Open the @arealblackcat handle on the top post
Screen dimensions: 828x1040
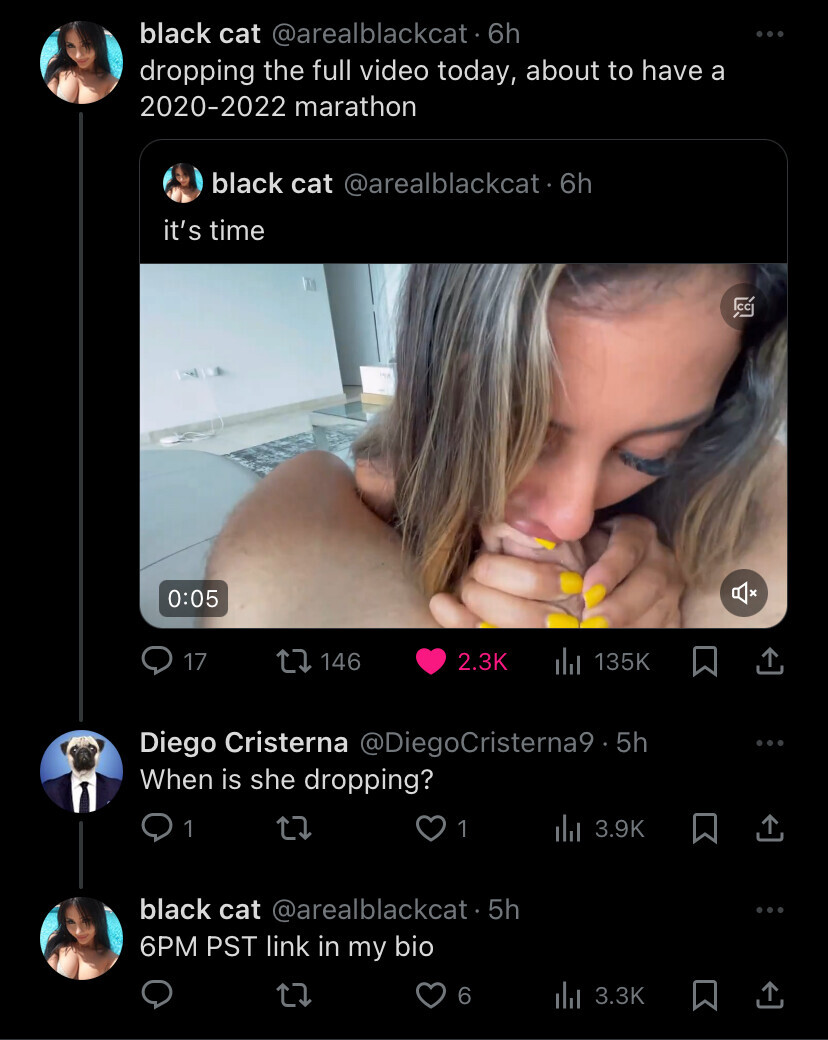tap(369, 34)
